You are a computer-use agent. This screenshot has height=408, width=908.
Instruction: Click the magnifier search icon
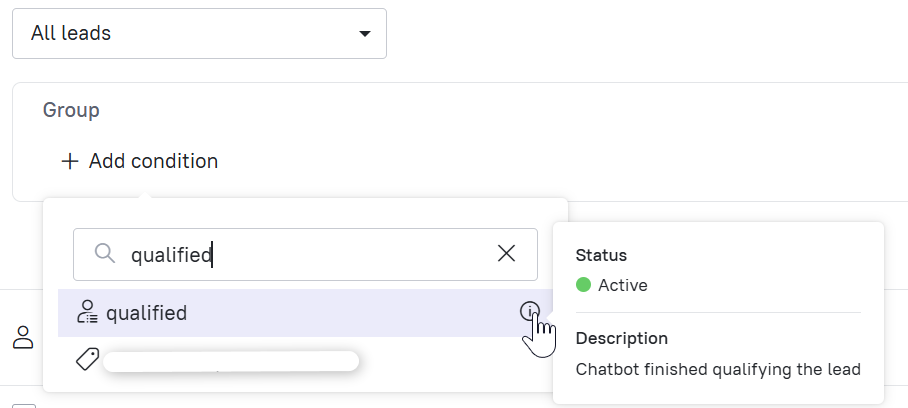[x=105, y=253]
